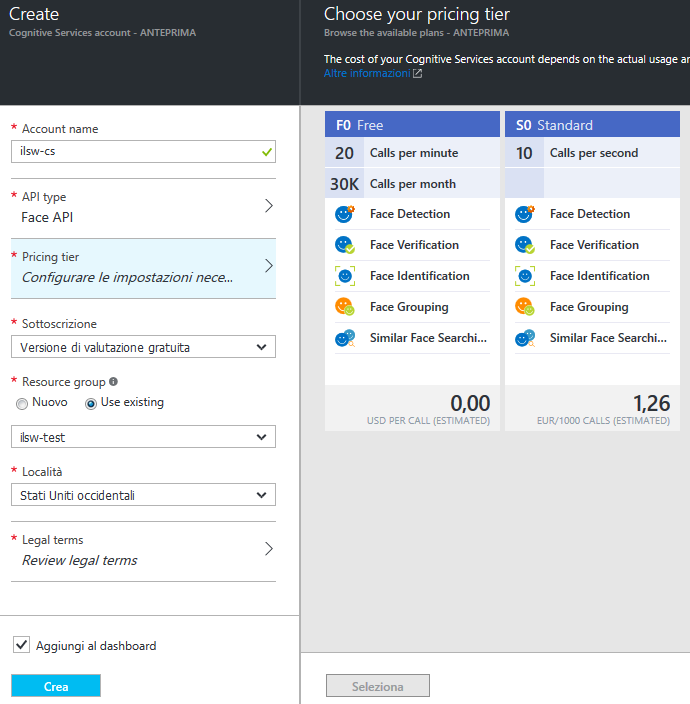Click the Resource group info icon
The image size is (690, 704).
pyautogui.click(x=114, y=381)
